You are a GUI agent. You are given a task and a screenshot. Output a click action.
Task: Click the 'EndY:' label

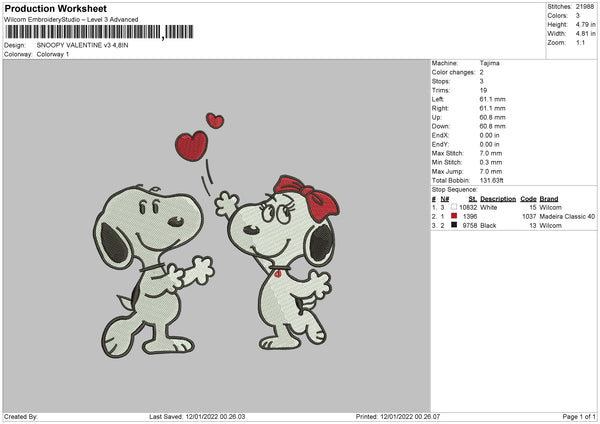tap(440, 144)
